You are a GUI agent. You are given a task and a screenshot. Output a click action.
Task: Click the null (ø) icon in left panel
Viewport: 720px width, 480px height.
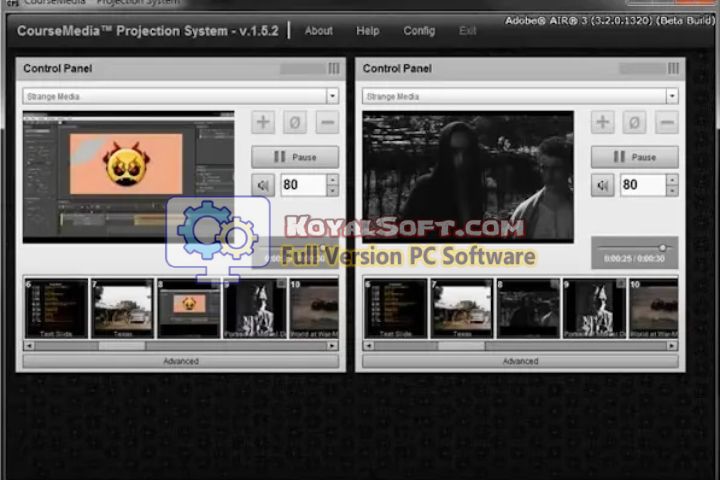[x=295, y=123]
